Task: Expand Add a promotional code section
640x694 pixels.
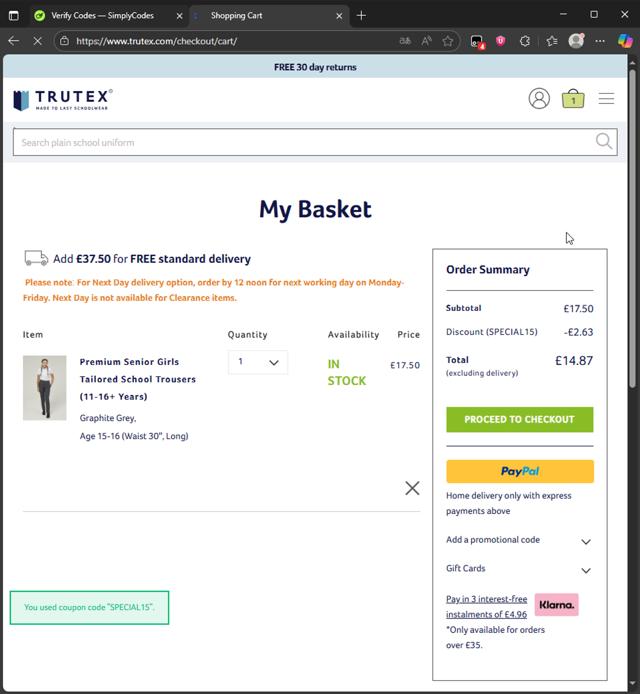Action: click(x=519, y=540)
